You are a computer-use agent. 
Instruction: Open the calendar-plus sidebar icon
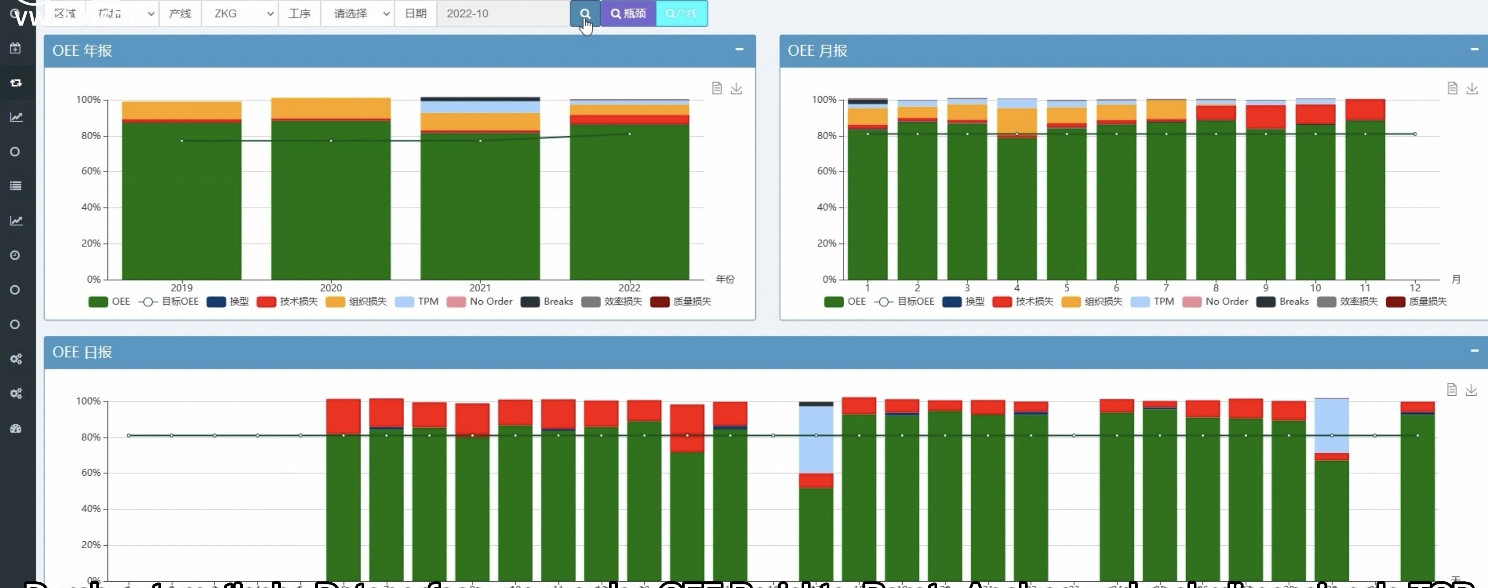[15, 48]
